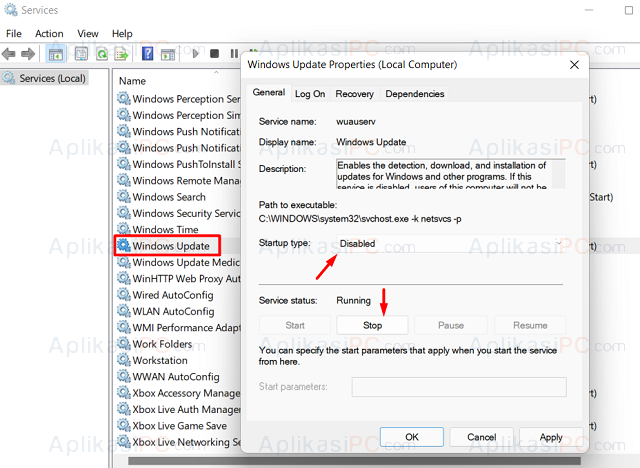Click the Start Service play icon in toolbar

196,53
